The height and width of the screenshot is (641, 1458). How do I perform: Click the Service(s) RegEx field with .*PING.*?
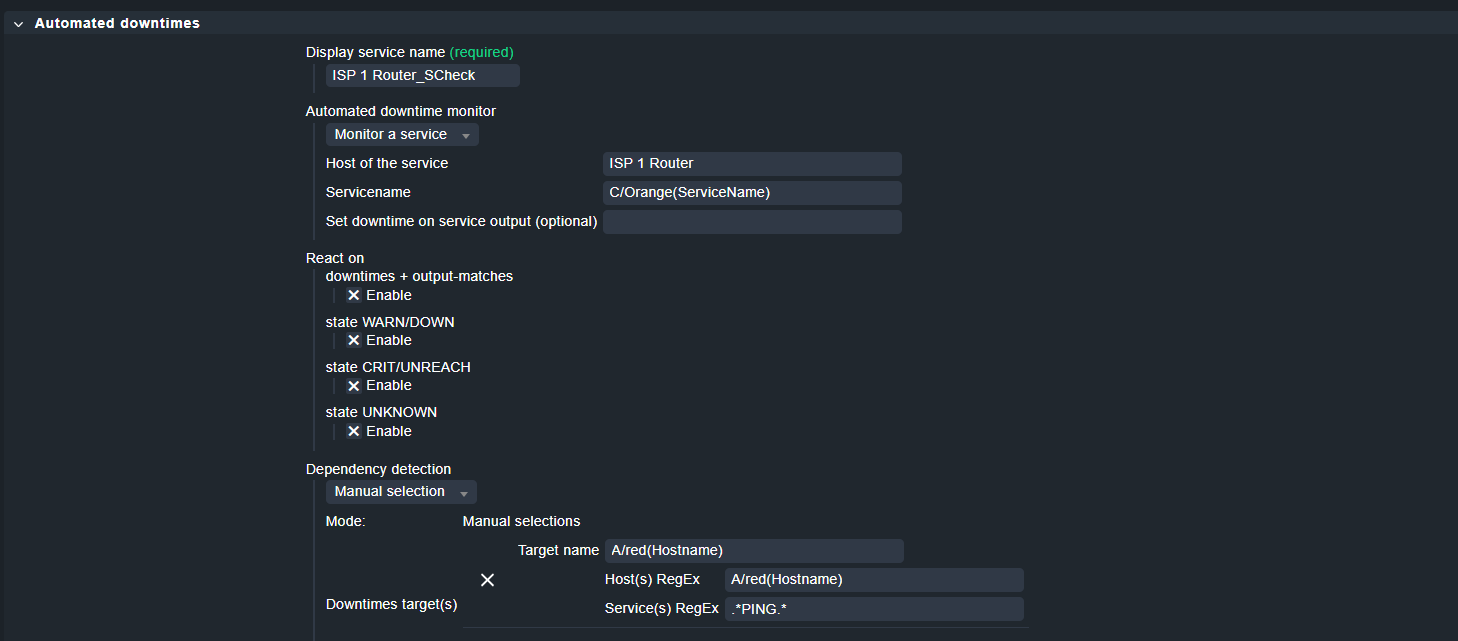[x=873, y=608]
